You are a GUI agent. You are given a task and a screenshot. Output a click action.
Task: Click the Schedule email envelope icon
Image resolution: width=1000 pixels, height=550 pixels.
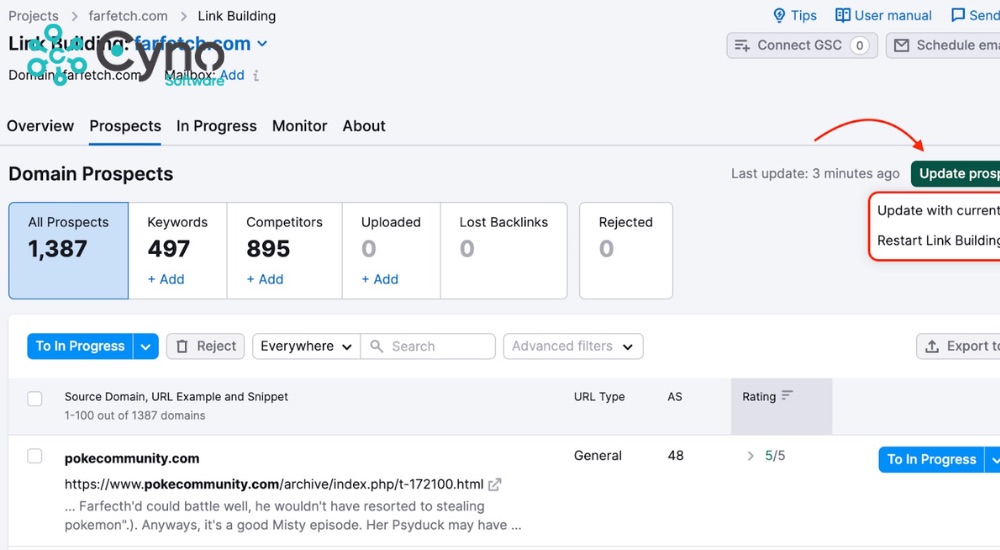pyautogui.click(x=901, y=45)
